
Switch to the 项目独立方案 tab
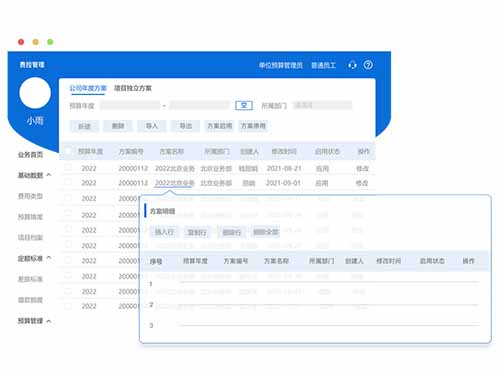click(x=133, y=88)
